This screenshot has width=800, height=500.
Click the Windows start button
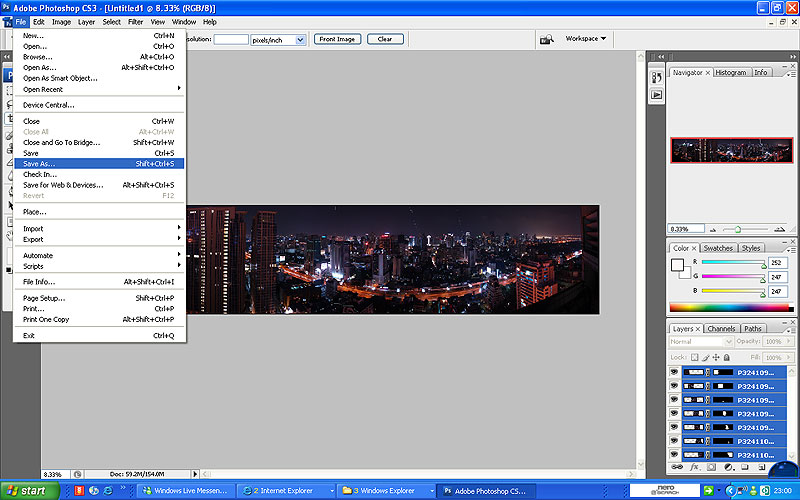30,491
